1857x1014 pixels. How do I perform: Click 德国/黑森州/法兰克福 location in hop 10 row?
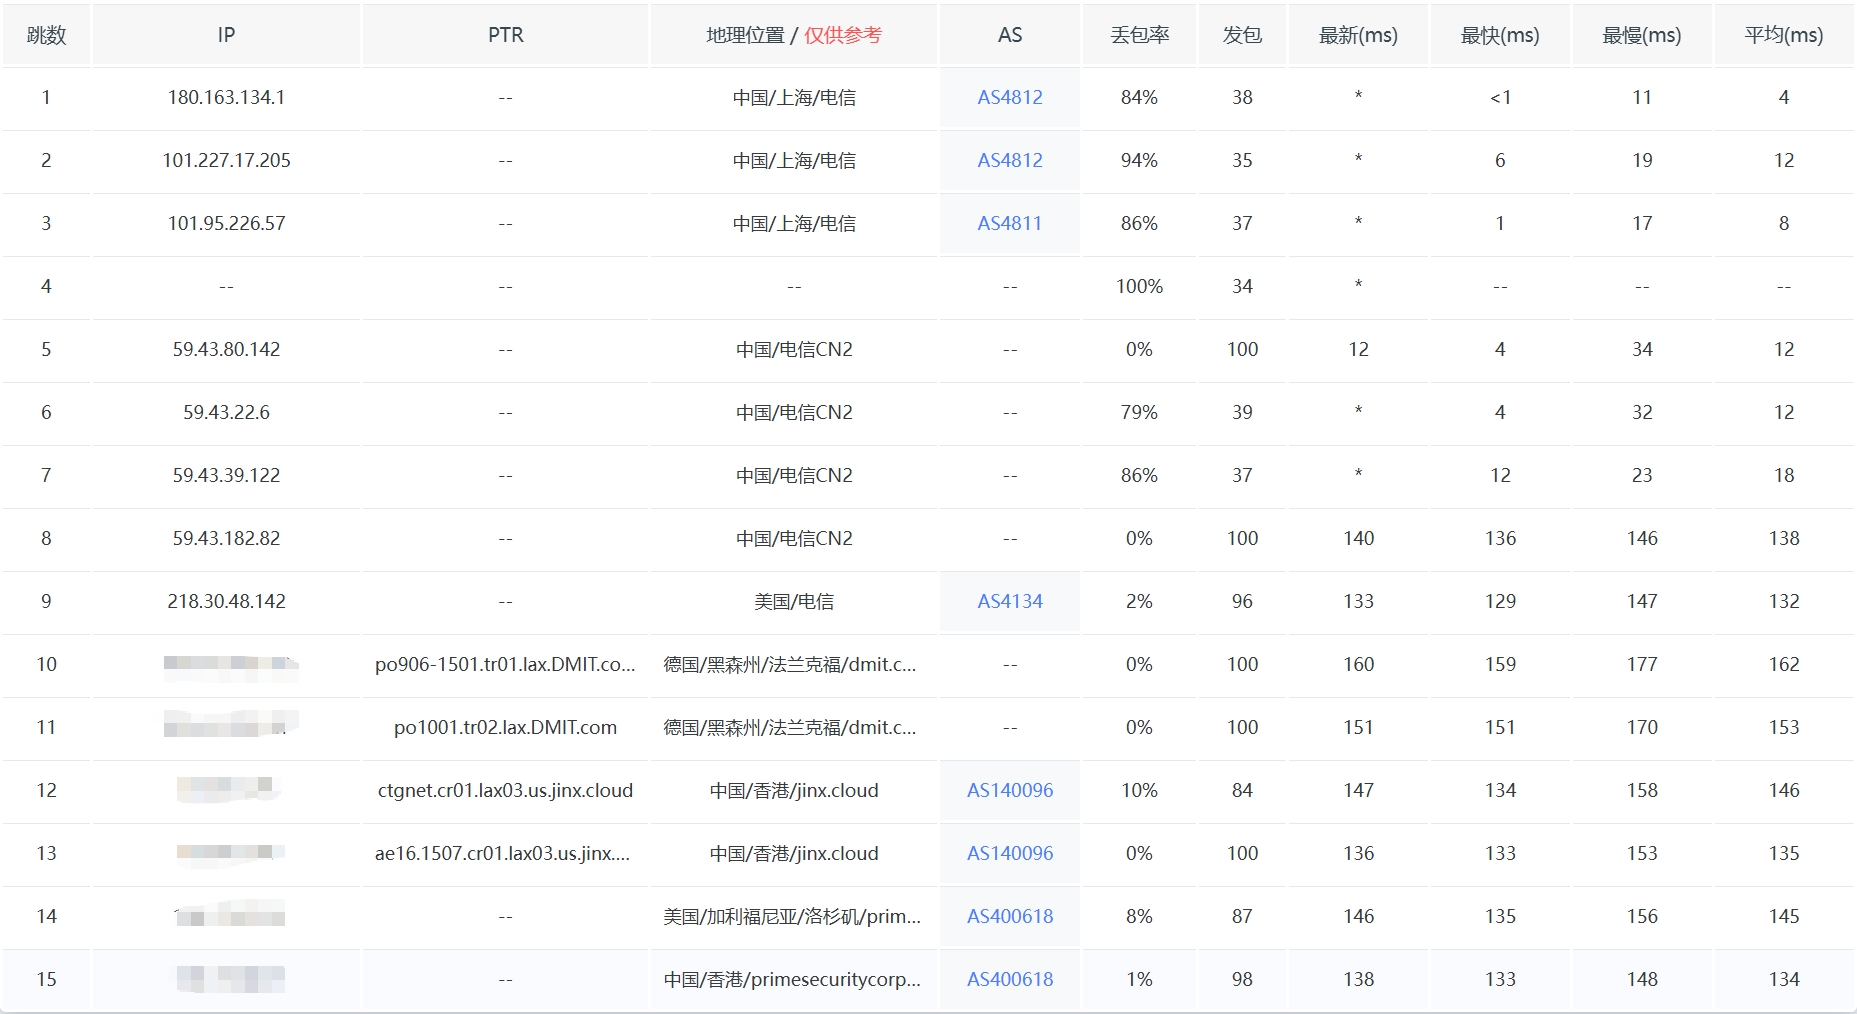790,664
